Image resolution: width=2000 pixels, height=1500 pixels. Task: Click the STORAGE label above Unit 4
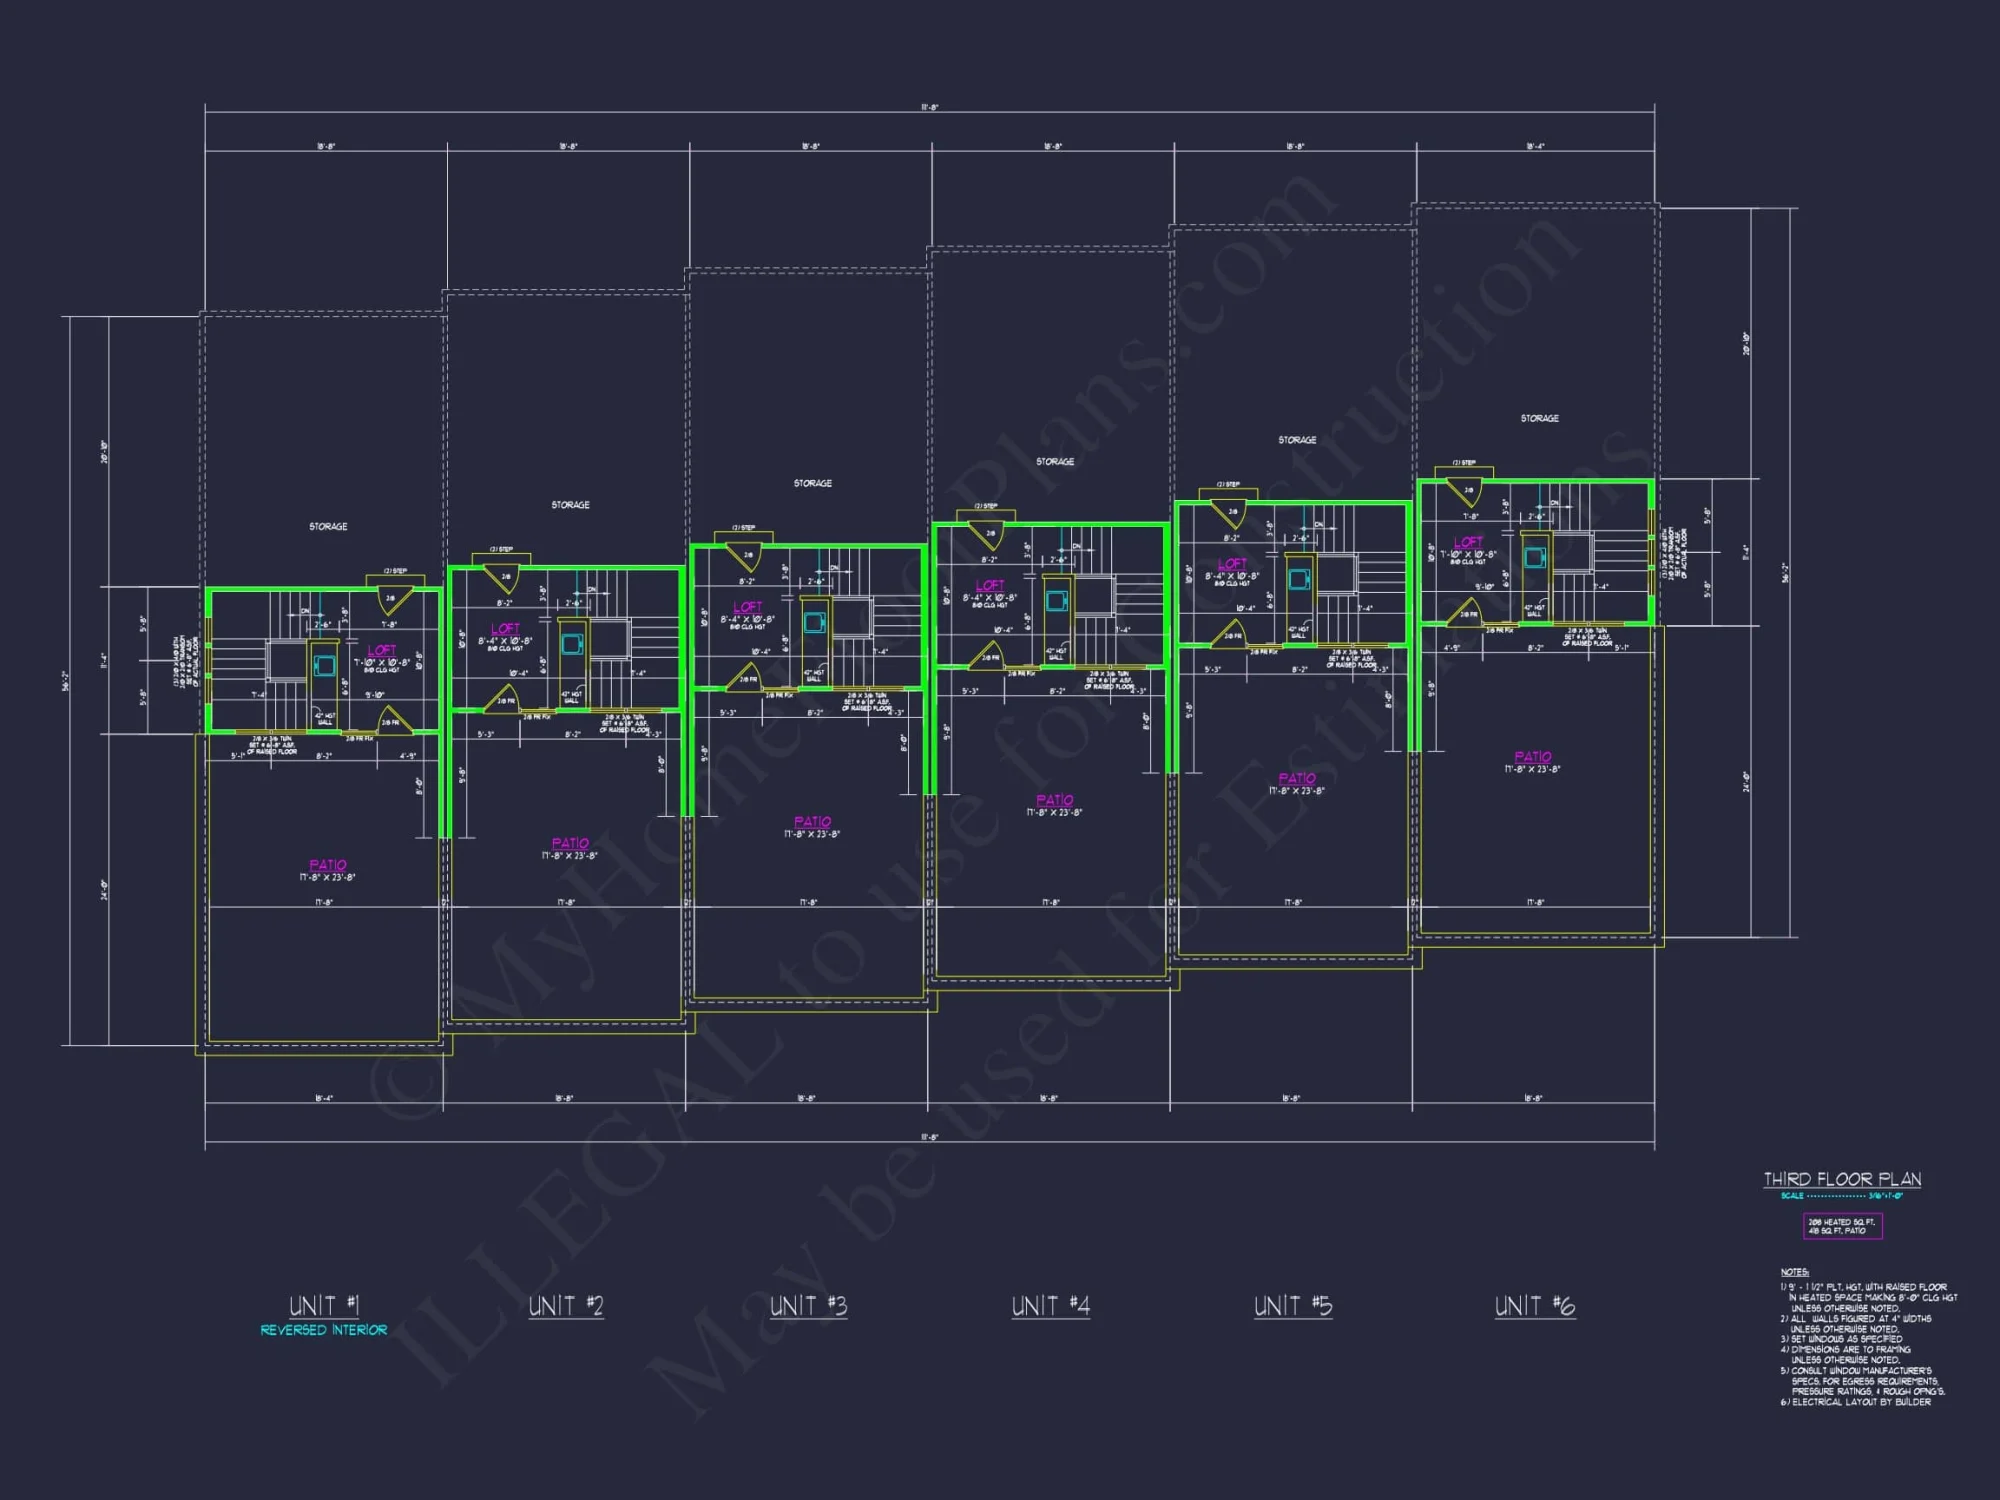[x=1055, y=461]
